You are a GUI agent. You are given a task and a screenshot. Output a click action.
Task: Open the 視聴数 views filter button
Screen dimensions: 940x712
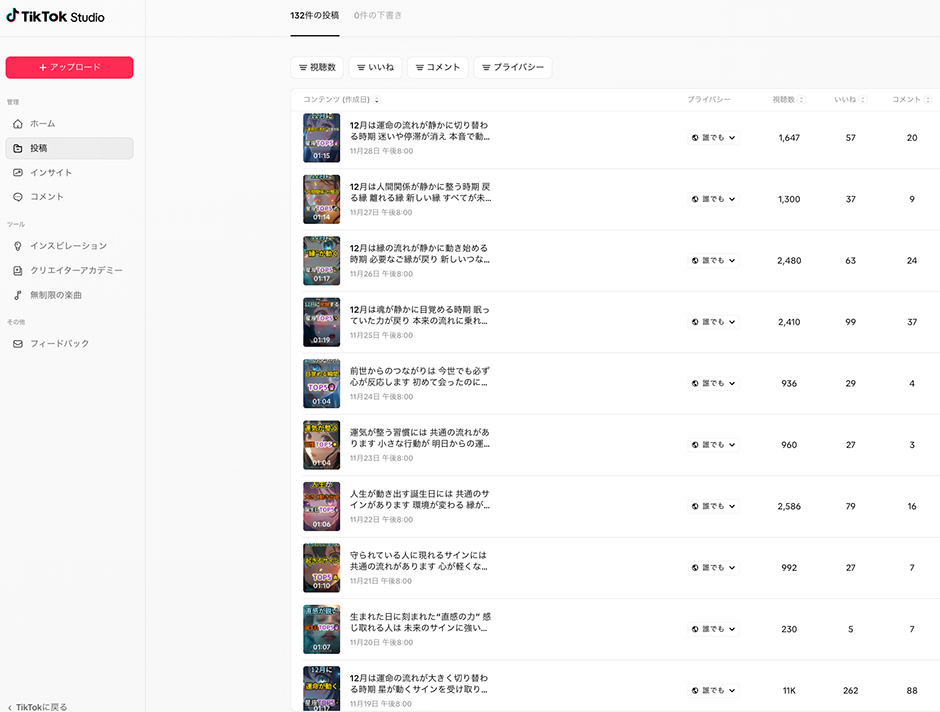(x=317, y=67)
